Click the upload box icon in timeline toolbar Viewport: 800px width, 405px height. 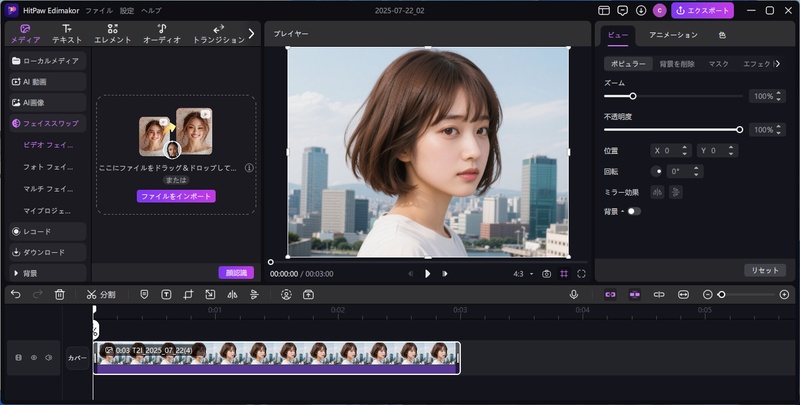tap(308, 294)
